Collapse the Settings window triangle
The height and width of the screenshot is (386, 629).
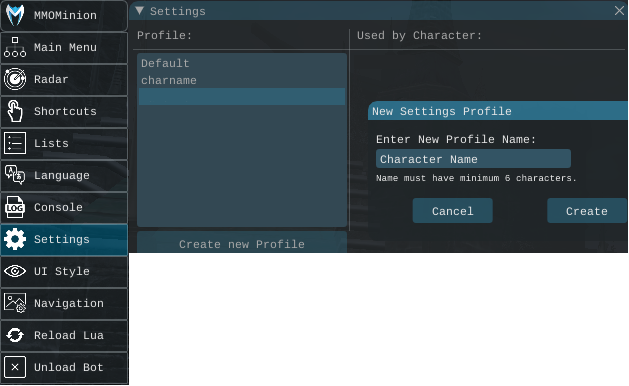point(140,11)
